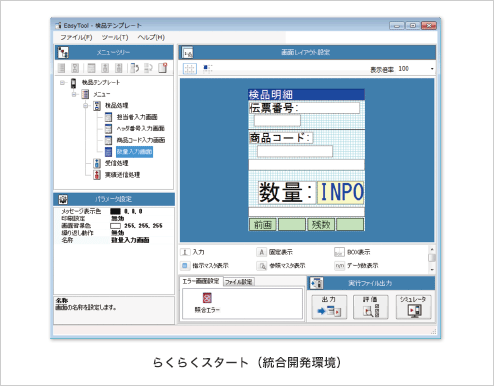Click the 評価 evaluate button
The width and height of the screenshot is (494, 386).
371,307
